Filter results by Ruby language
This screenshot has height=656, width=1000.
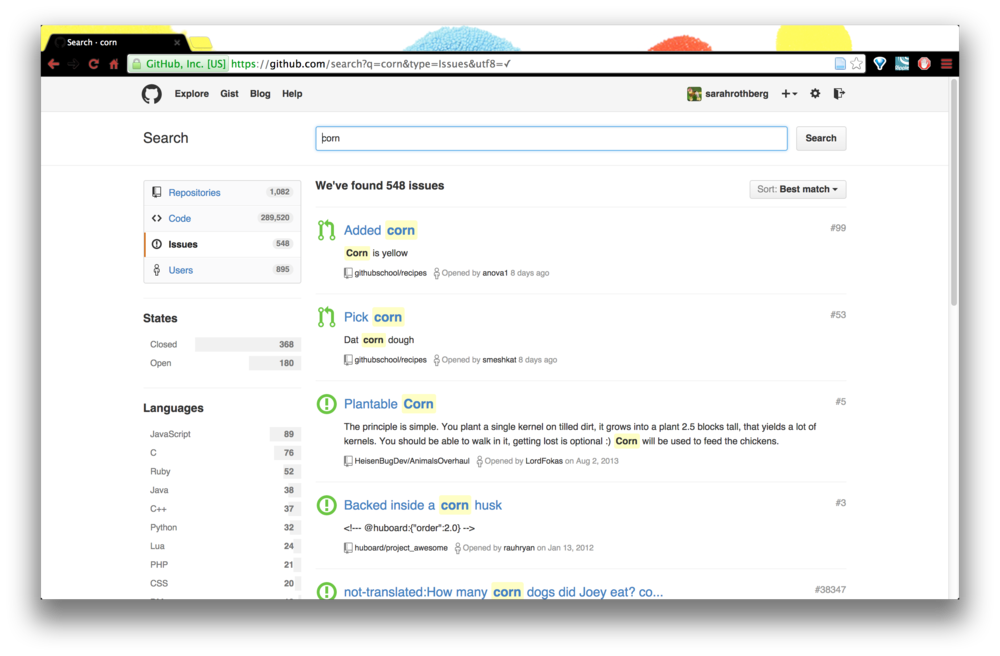click(222, 471)
